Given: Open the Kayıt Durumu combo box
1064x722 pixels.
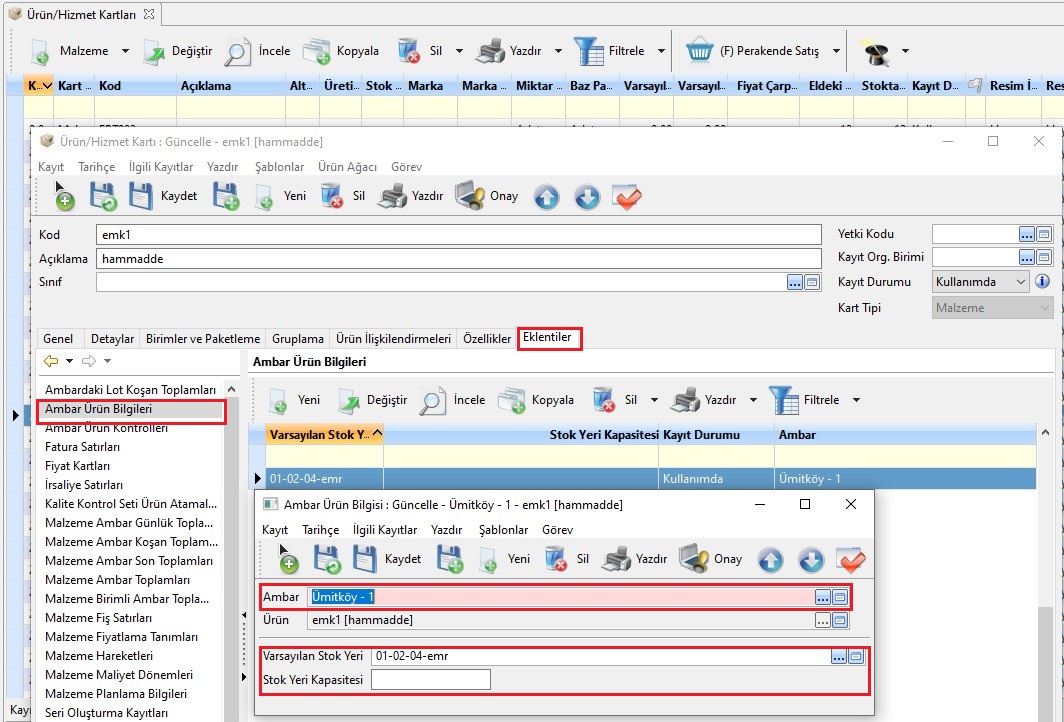Looking at the screenshot, I should (981, 282).
